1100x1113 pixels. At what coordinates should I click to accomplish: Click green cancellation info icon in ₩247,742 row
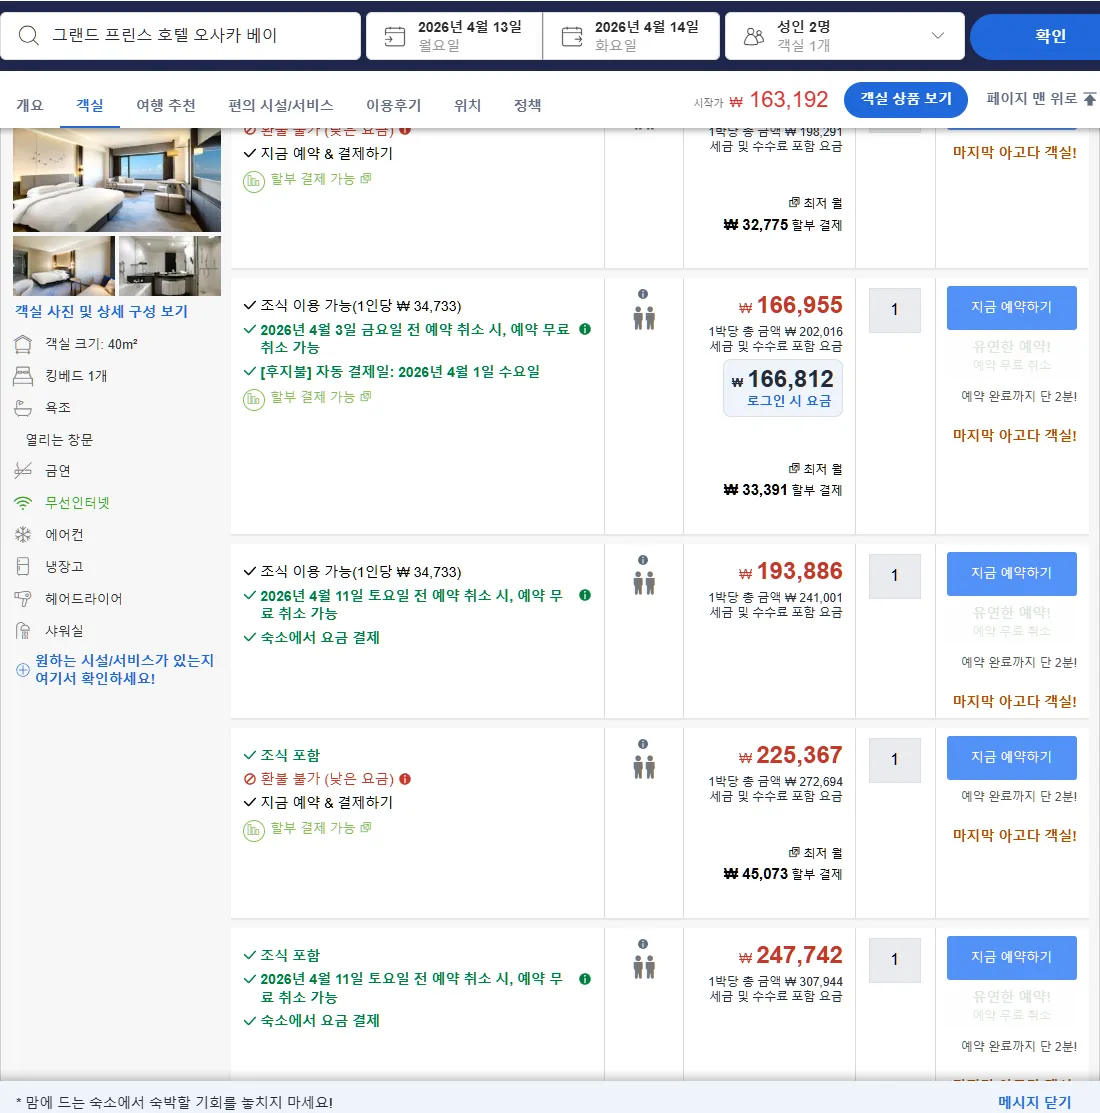(585, 979)
